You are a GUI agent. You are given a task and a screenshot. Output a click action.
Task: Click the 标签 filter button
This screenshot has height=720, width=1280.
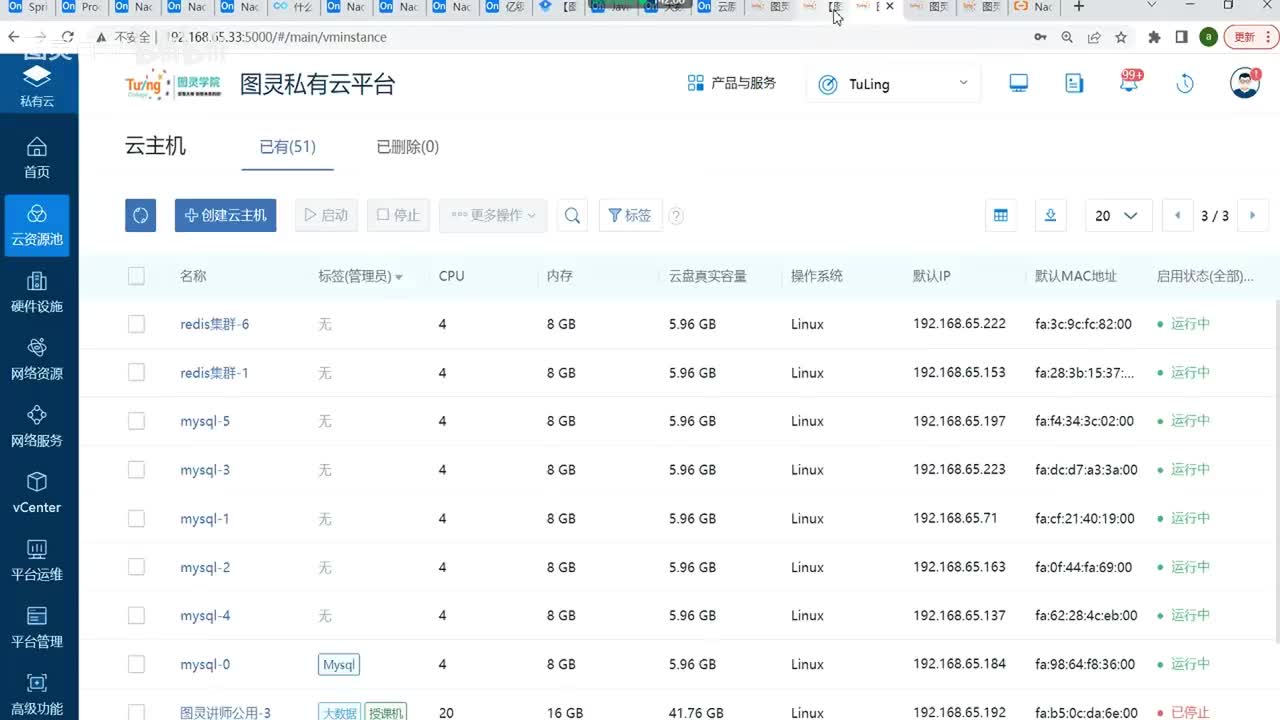click(630, 215)
